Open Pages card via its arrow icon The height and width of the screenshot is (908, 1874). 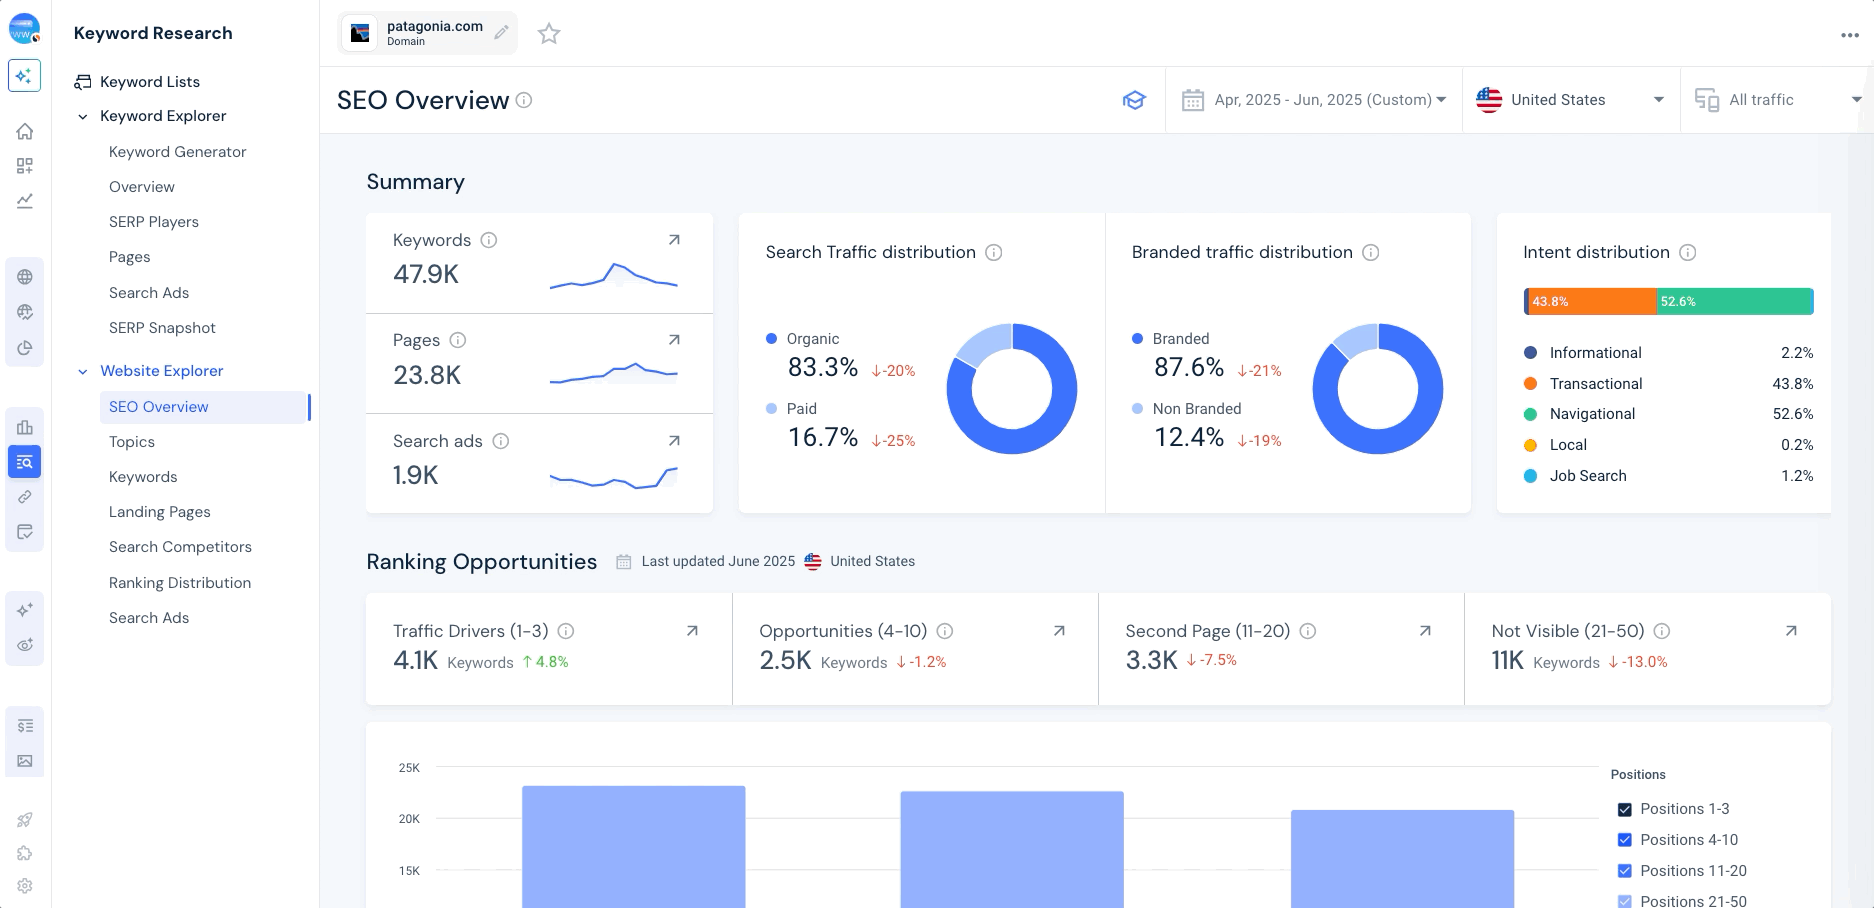(x=674, y=340)
